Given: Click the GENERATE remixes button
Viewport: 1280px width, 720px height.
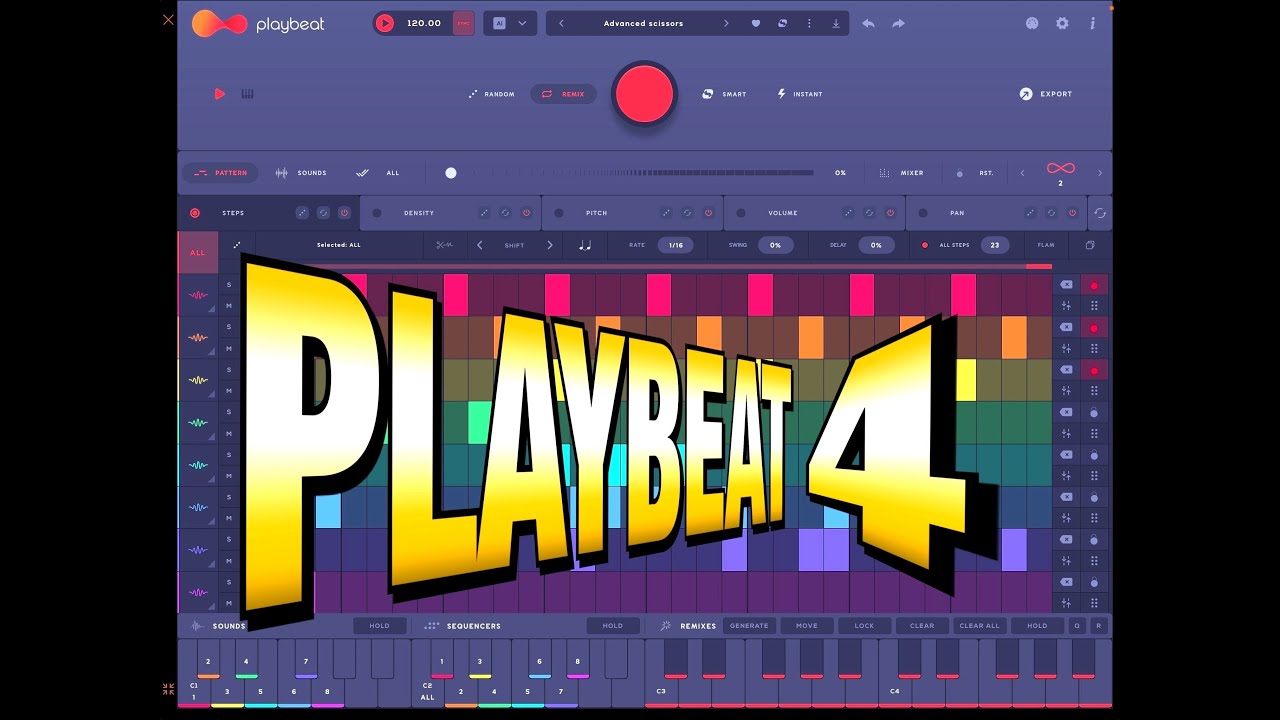Looking at the screenshot, I should coord(749,626).
